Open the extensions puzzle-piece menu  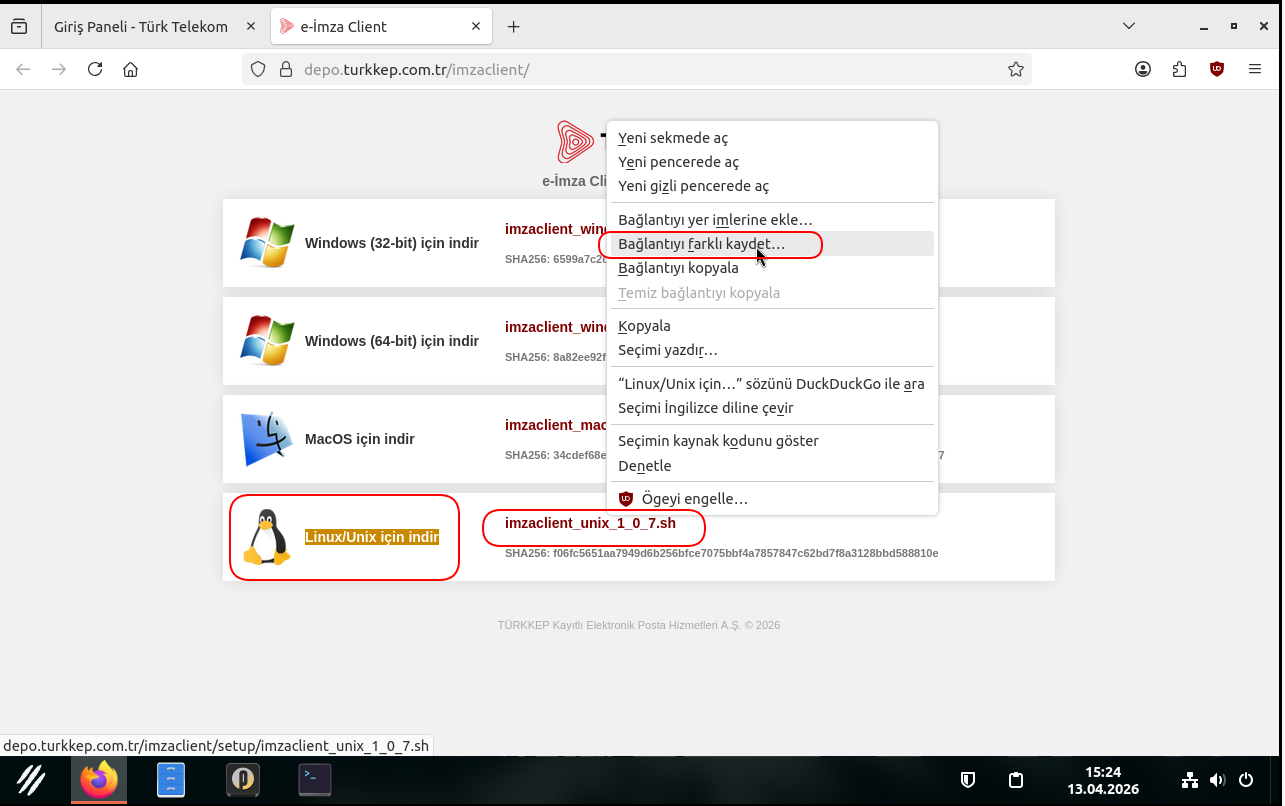(x=1180, y=69)
